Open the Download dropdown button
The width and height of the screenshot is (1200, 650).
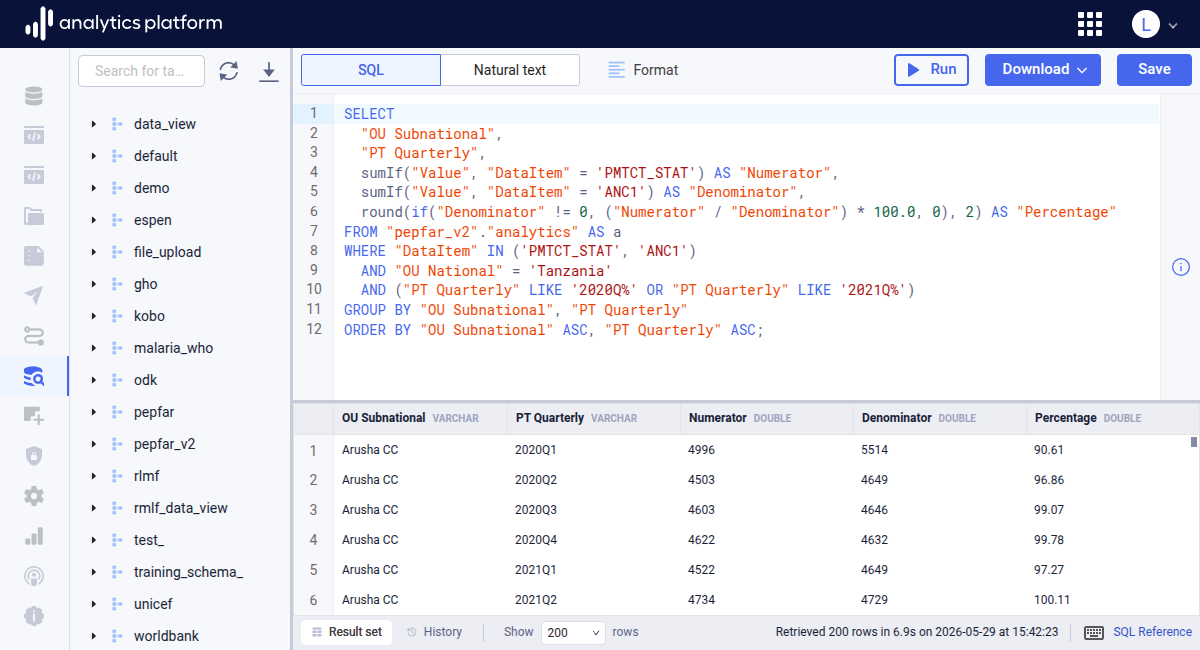(x=1043, y=70)
